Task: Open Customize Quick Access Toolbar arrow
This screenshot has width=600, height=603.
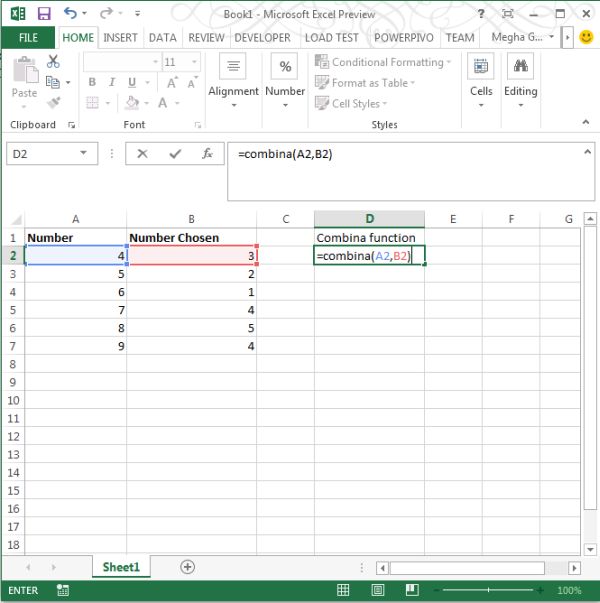Action: 137,14
